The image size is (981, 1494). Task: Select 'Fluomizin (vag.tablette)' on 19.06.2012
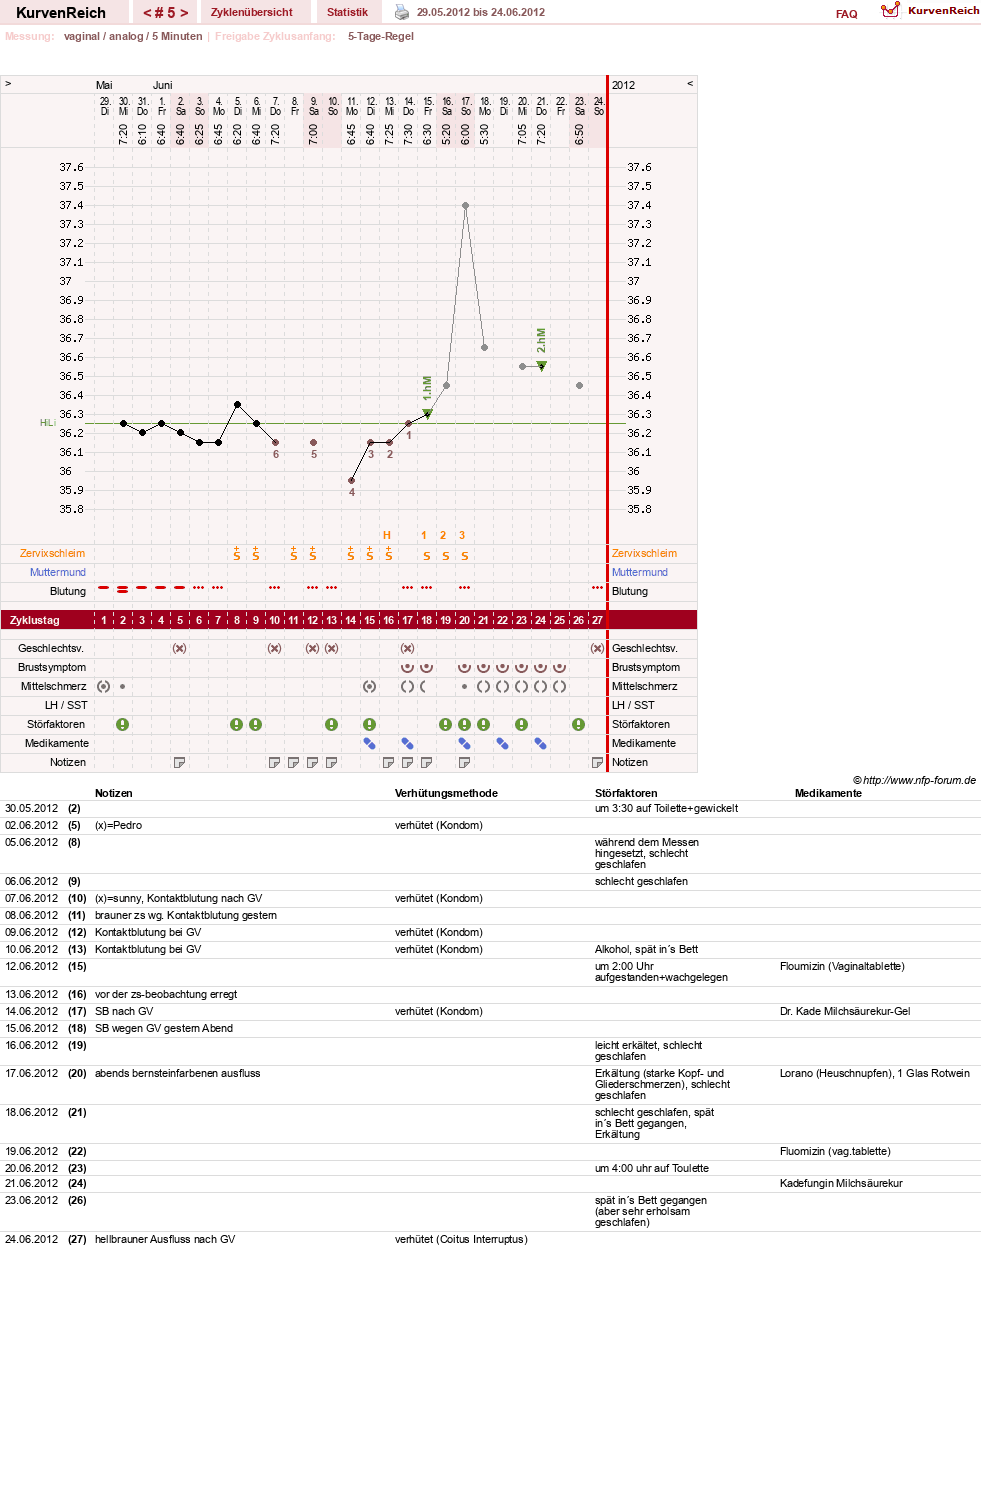coord(835,1151)
